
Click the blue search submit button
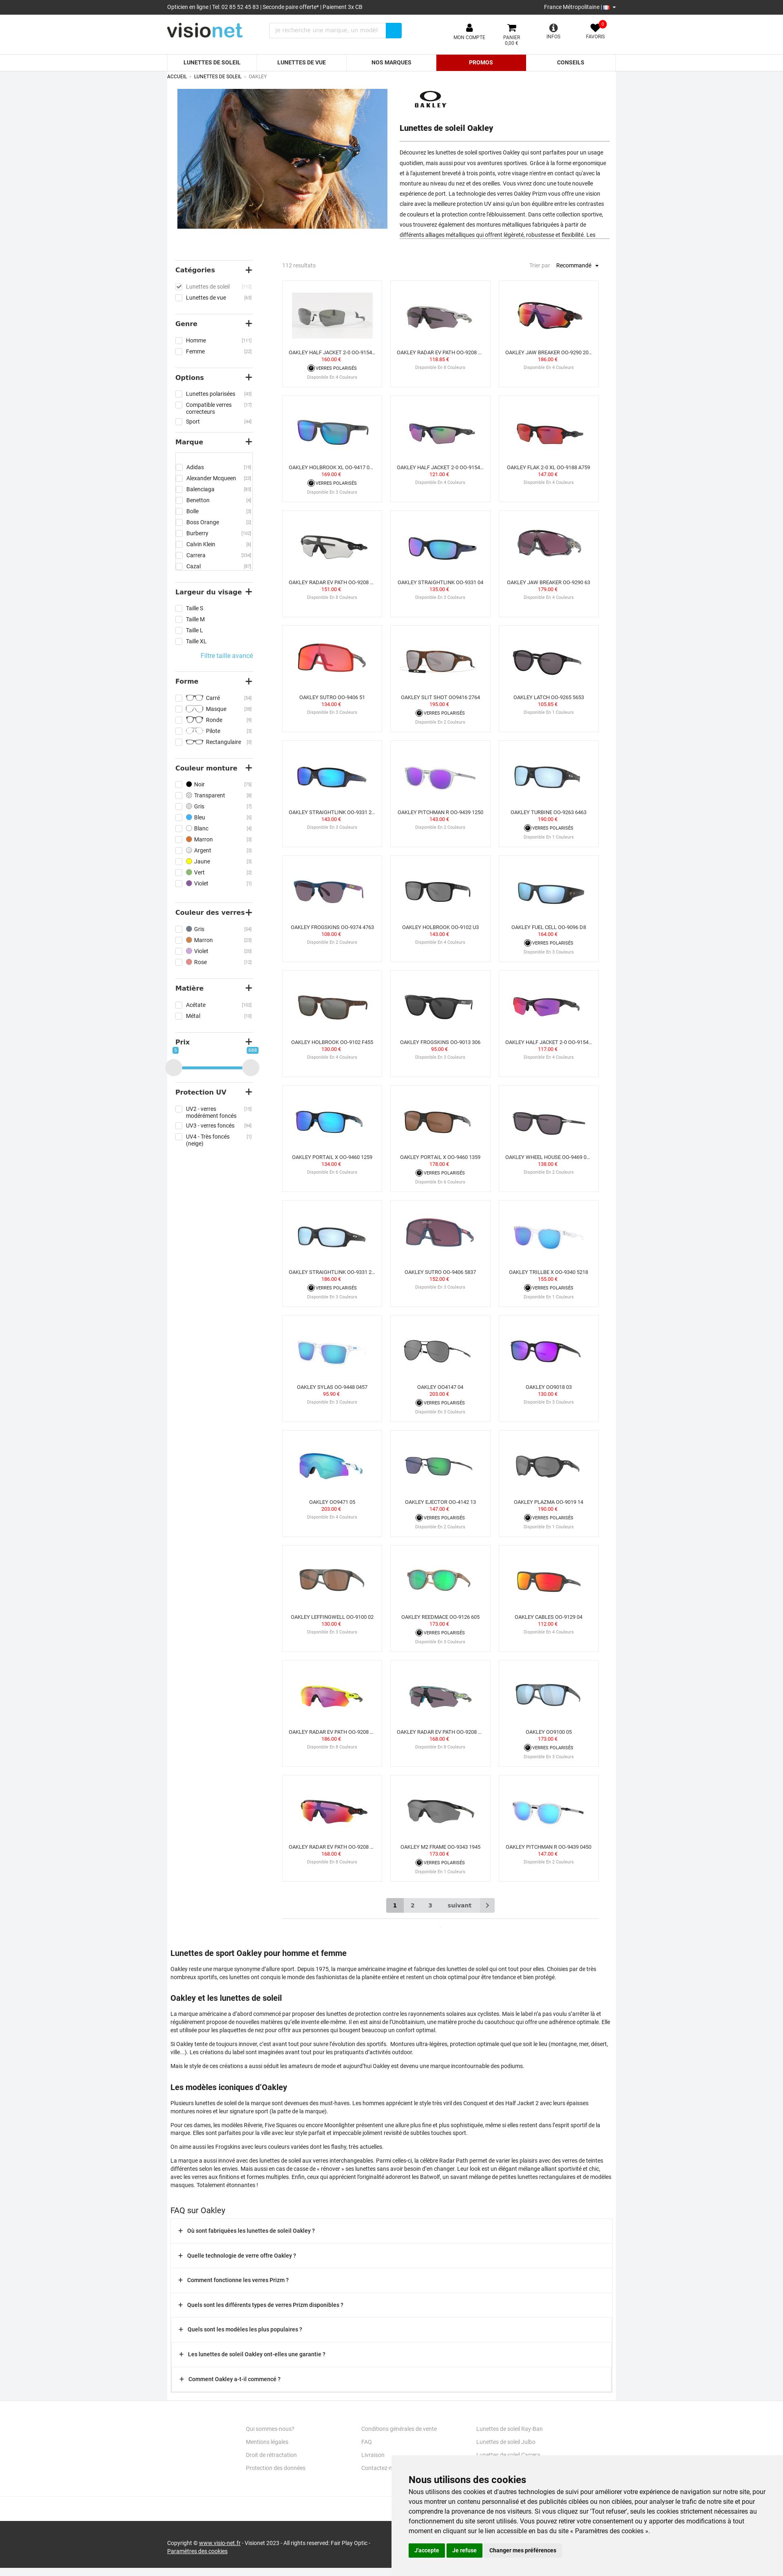(394, 30)
